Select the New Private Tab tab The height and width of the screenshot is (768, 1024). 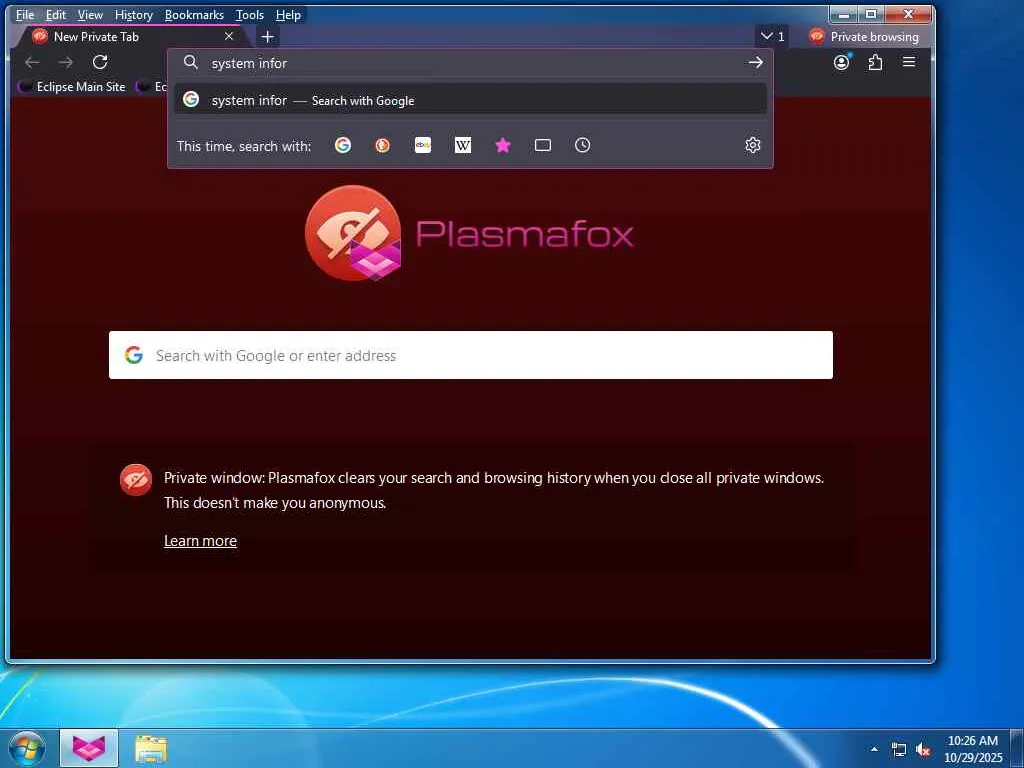[x=129, y=37]
